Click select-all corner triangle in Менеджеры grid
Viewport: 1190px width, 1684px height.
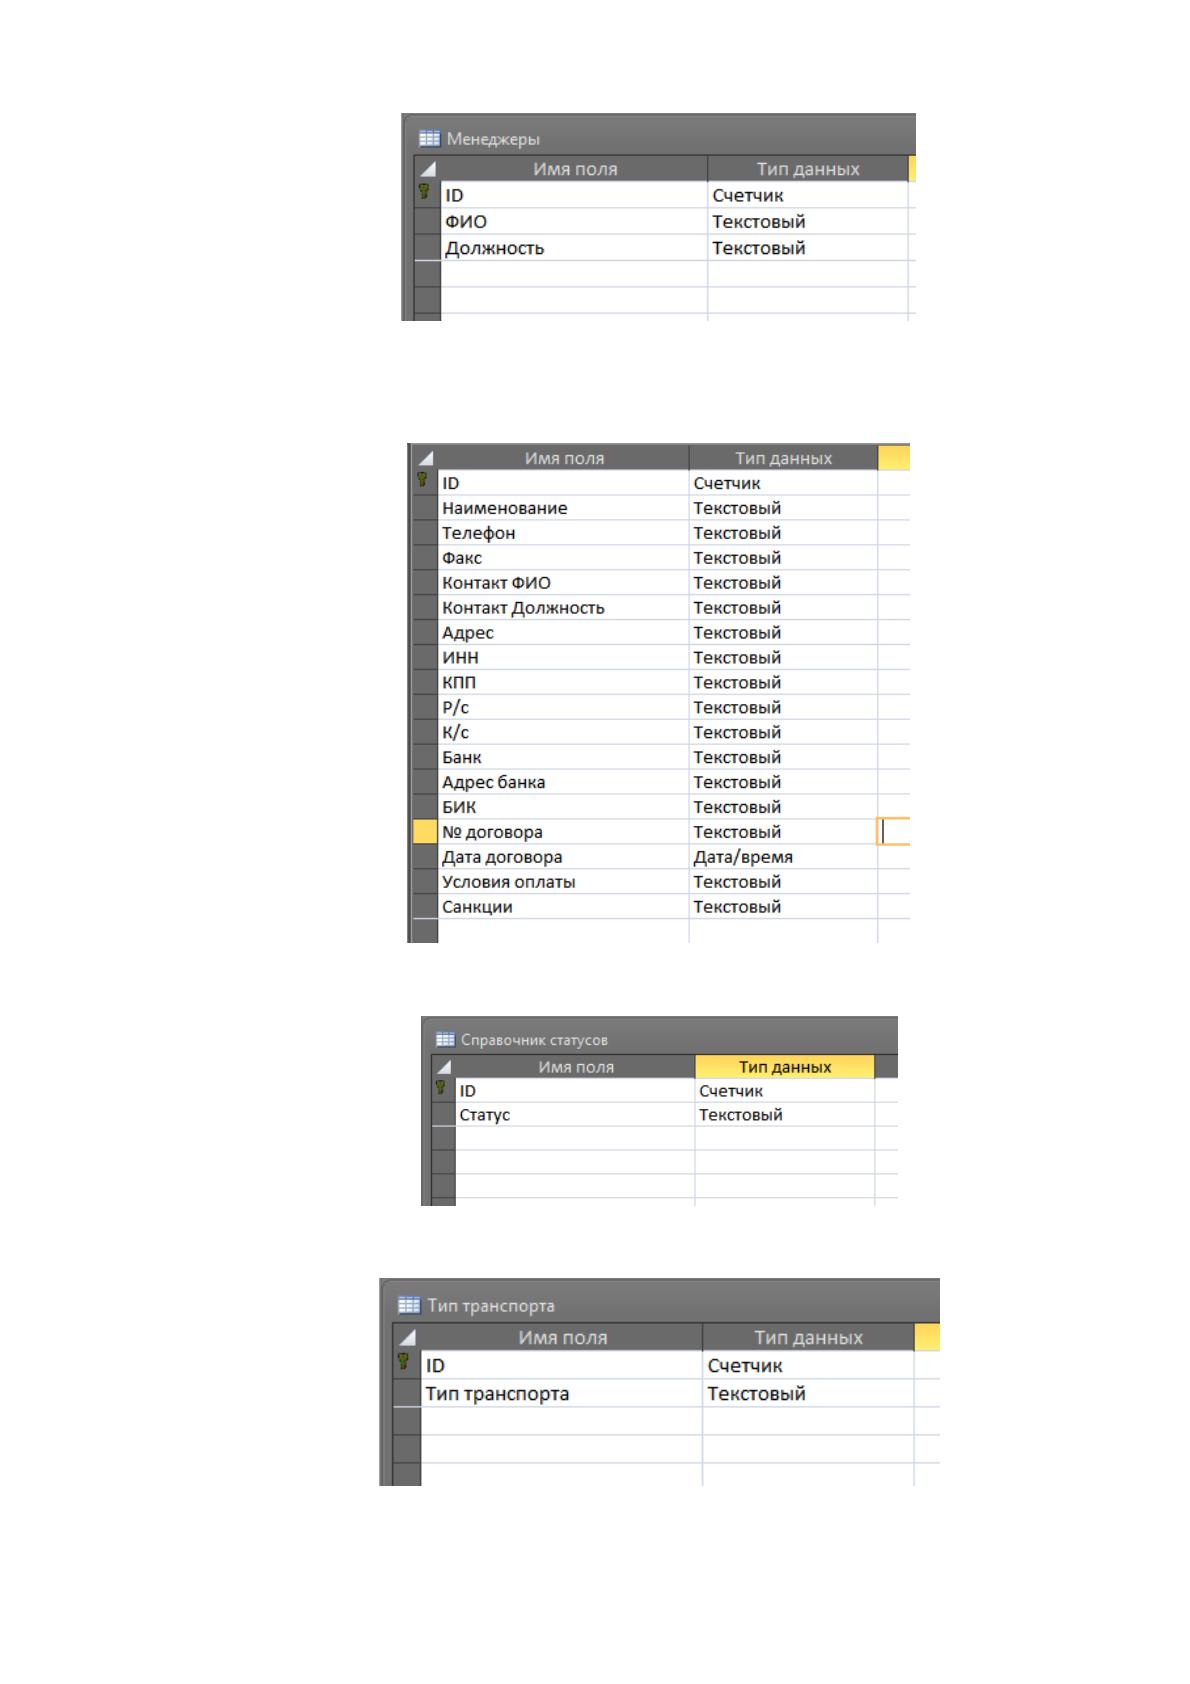pyautogui.click(x=427, y=169)
